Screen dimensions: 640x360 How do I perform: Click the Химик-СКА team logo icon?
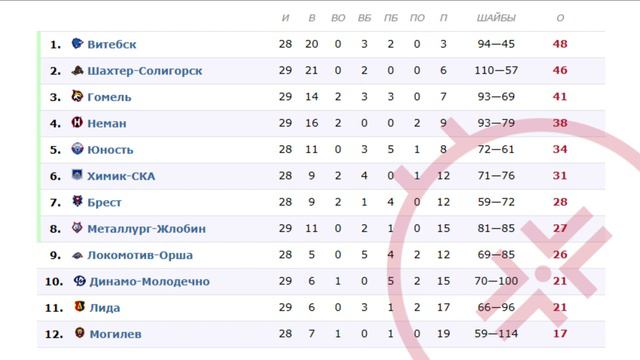coord(77,175)
